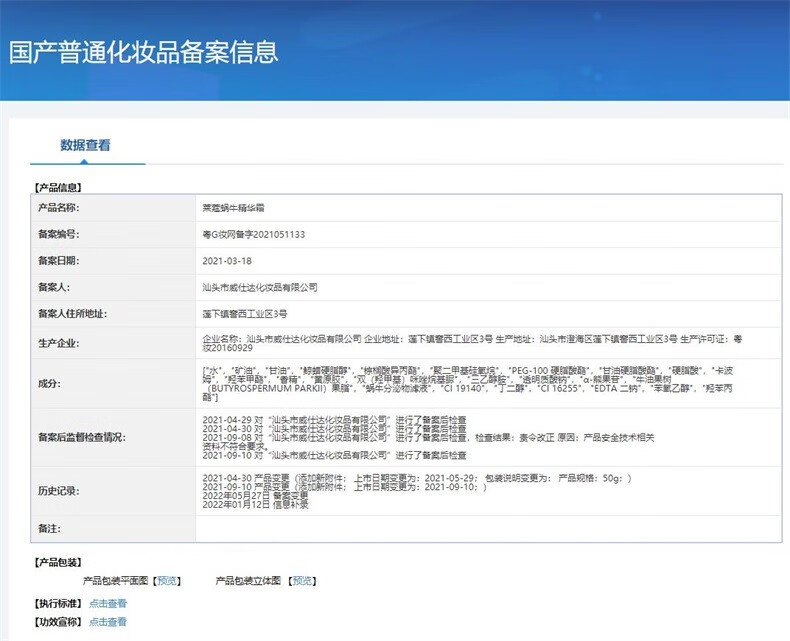
Task: Click the 备案日期 row label
Action: (58, 261)
